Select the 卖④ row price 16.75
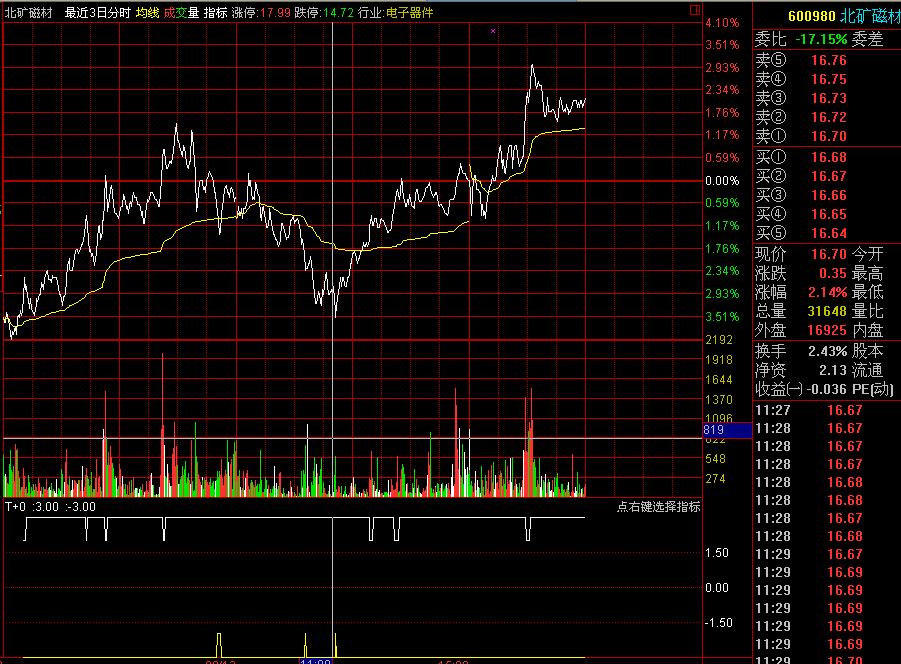The image size is (901, 664). click(829, 79)
